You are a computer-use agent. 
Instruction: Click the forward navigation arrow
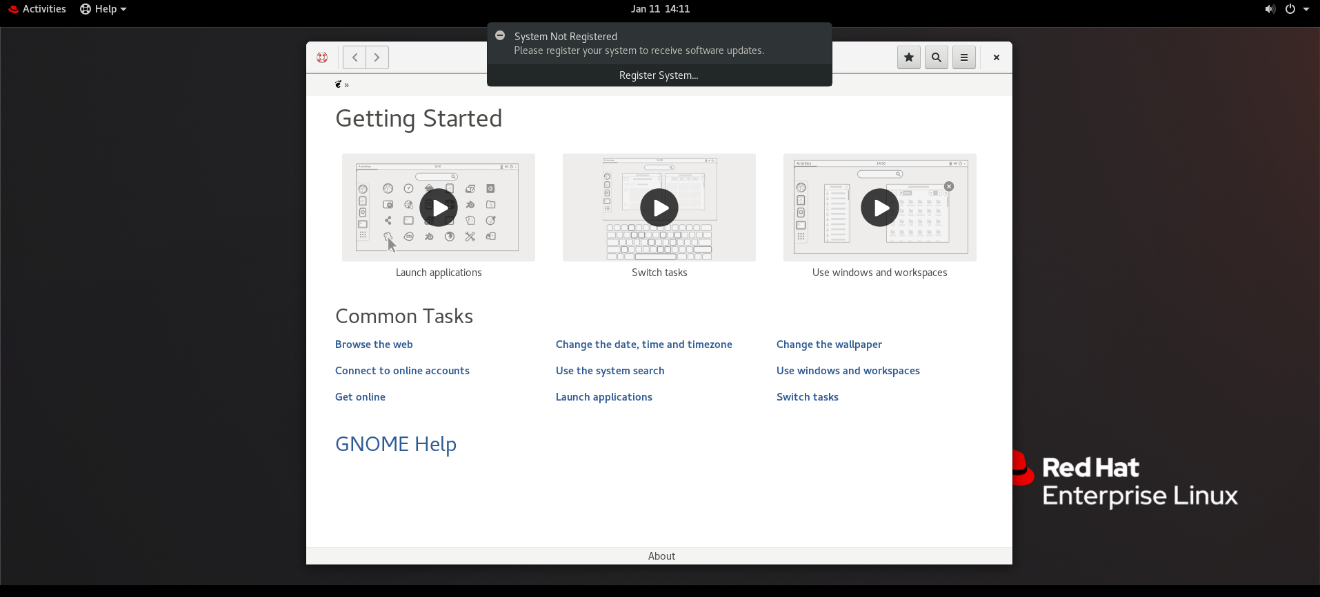pos(377,57)
